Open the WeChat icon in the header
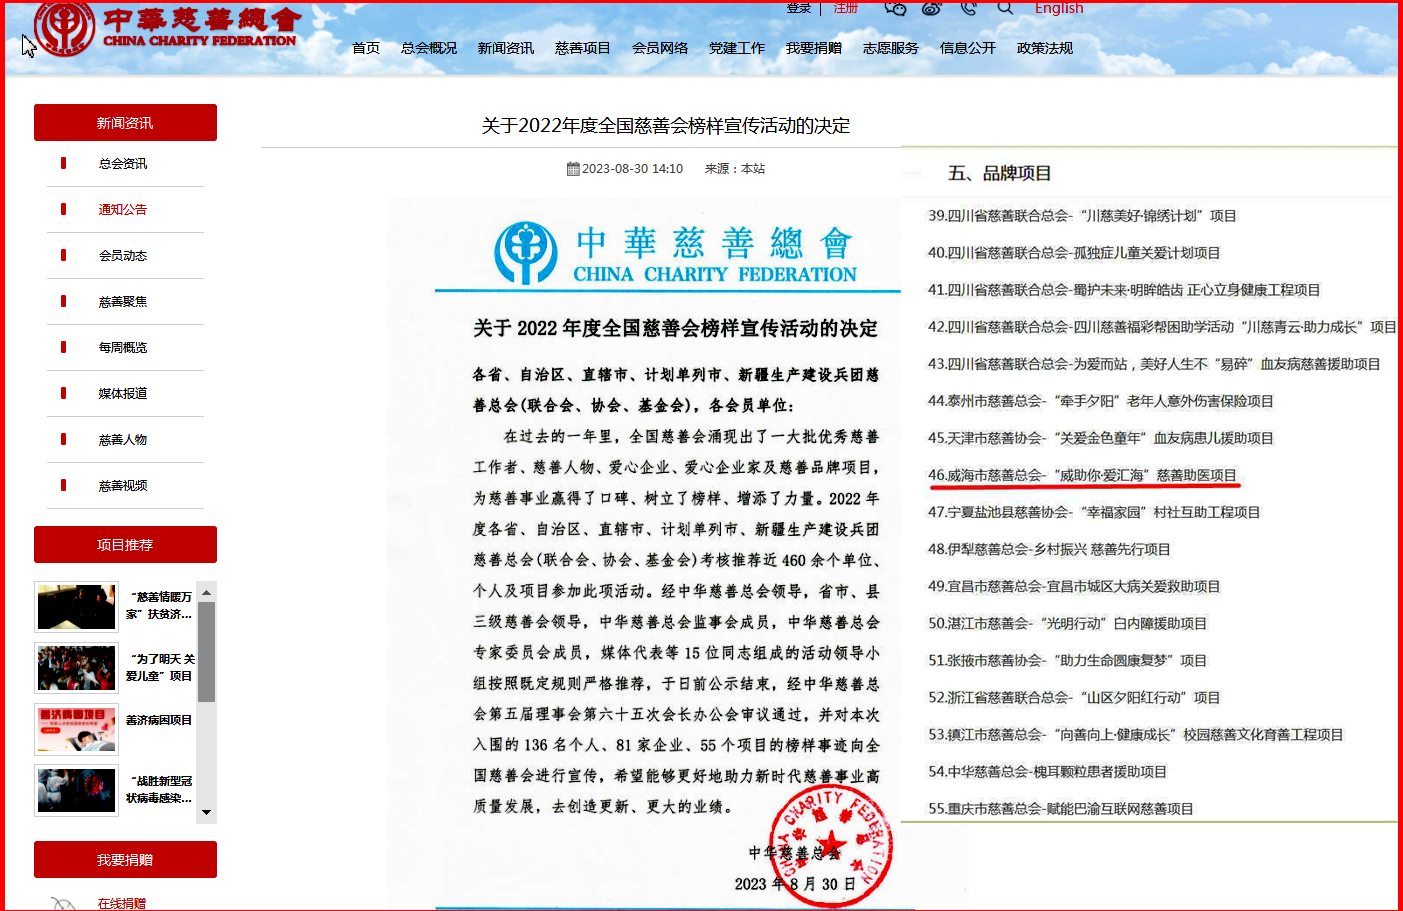This screenshot has height=911, width=1403. (x=895, y=8)
